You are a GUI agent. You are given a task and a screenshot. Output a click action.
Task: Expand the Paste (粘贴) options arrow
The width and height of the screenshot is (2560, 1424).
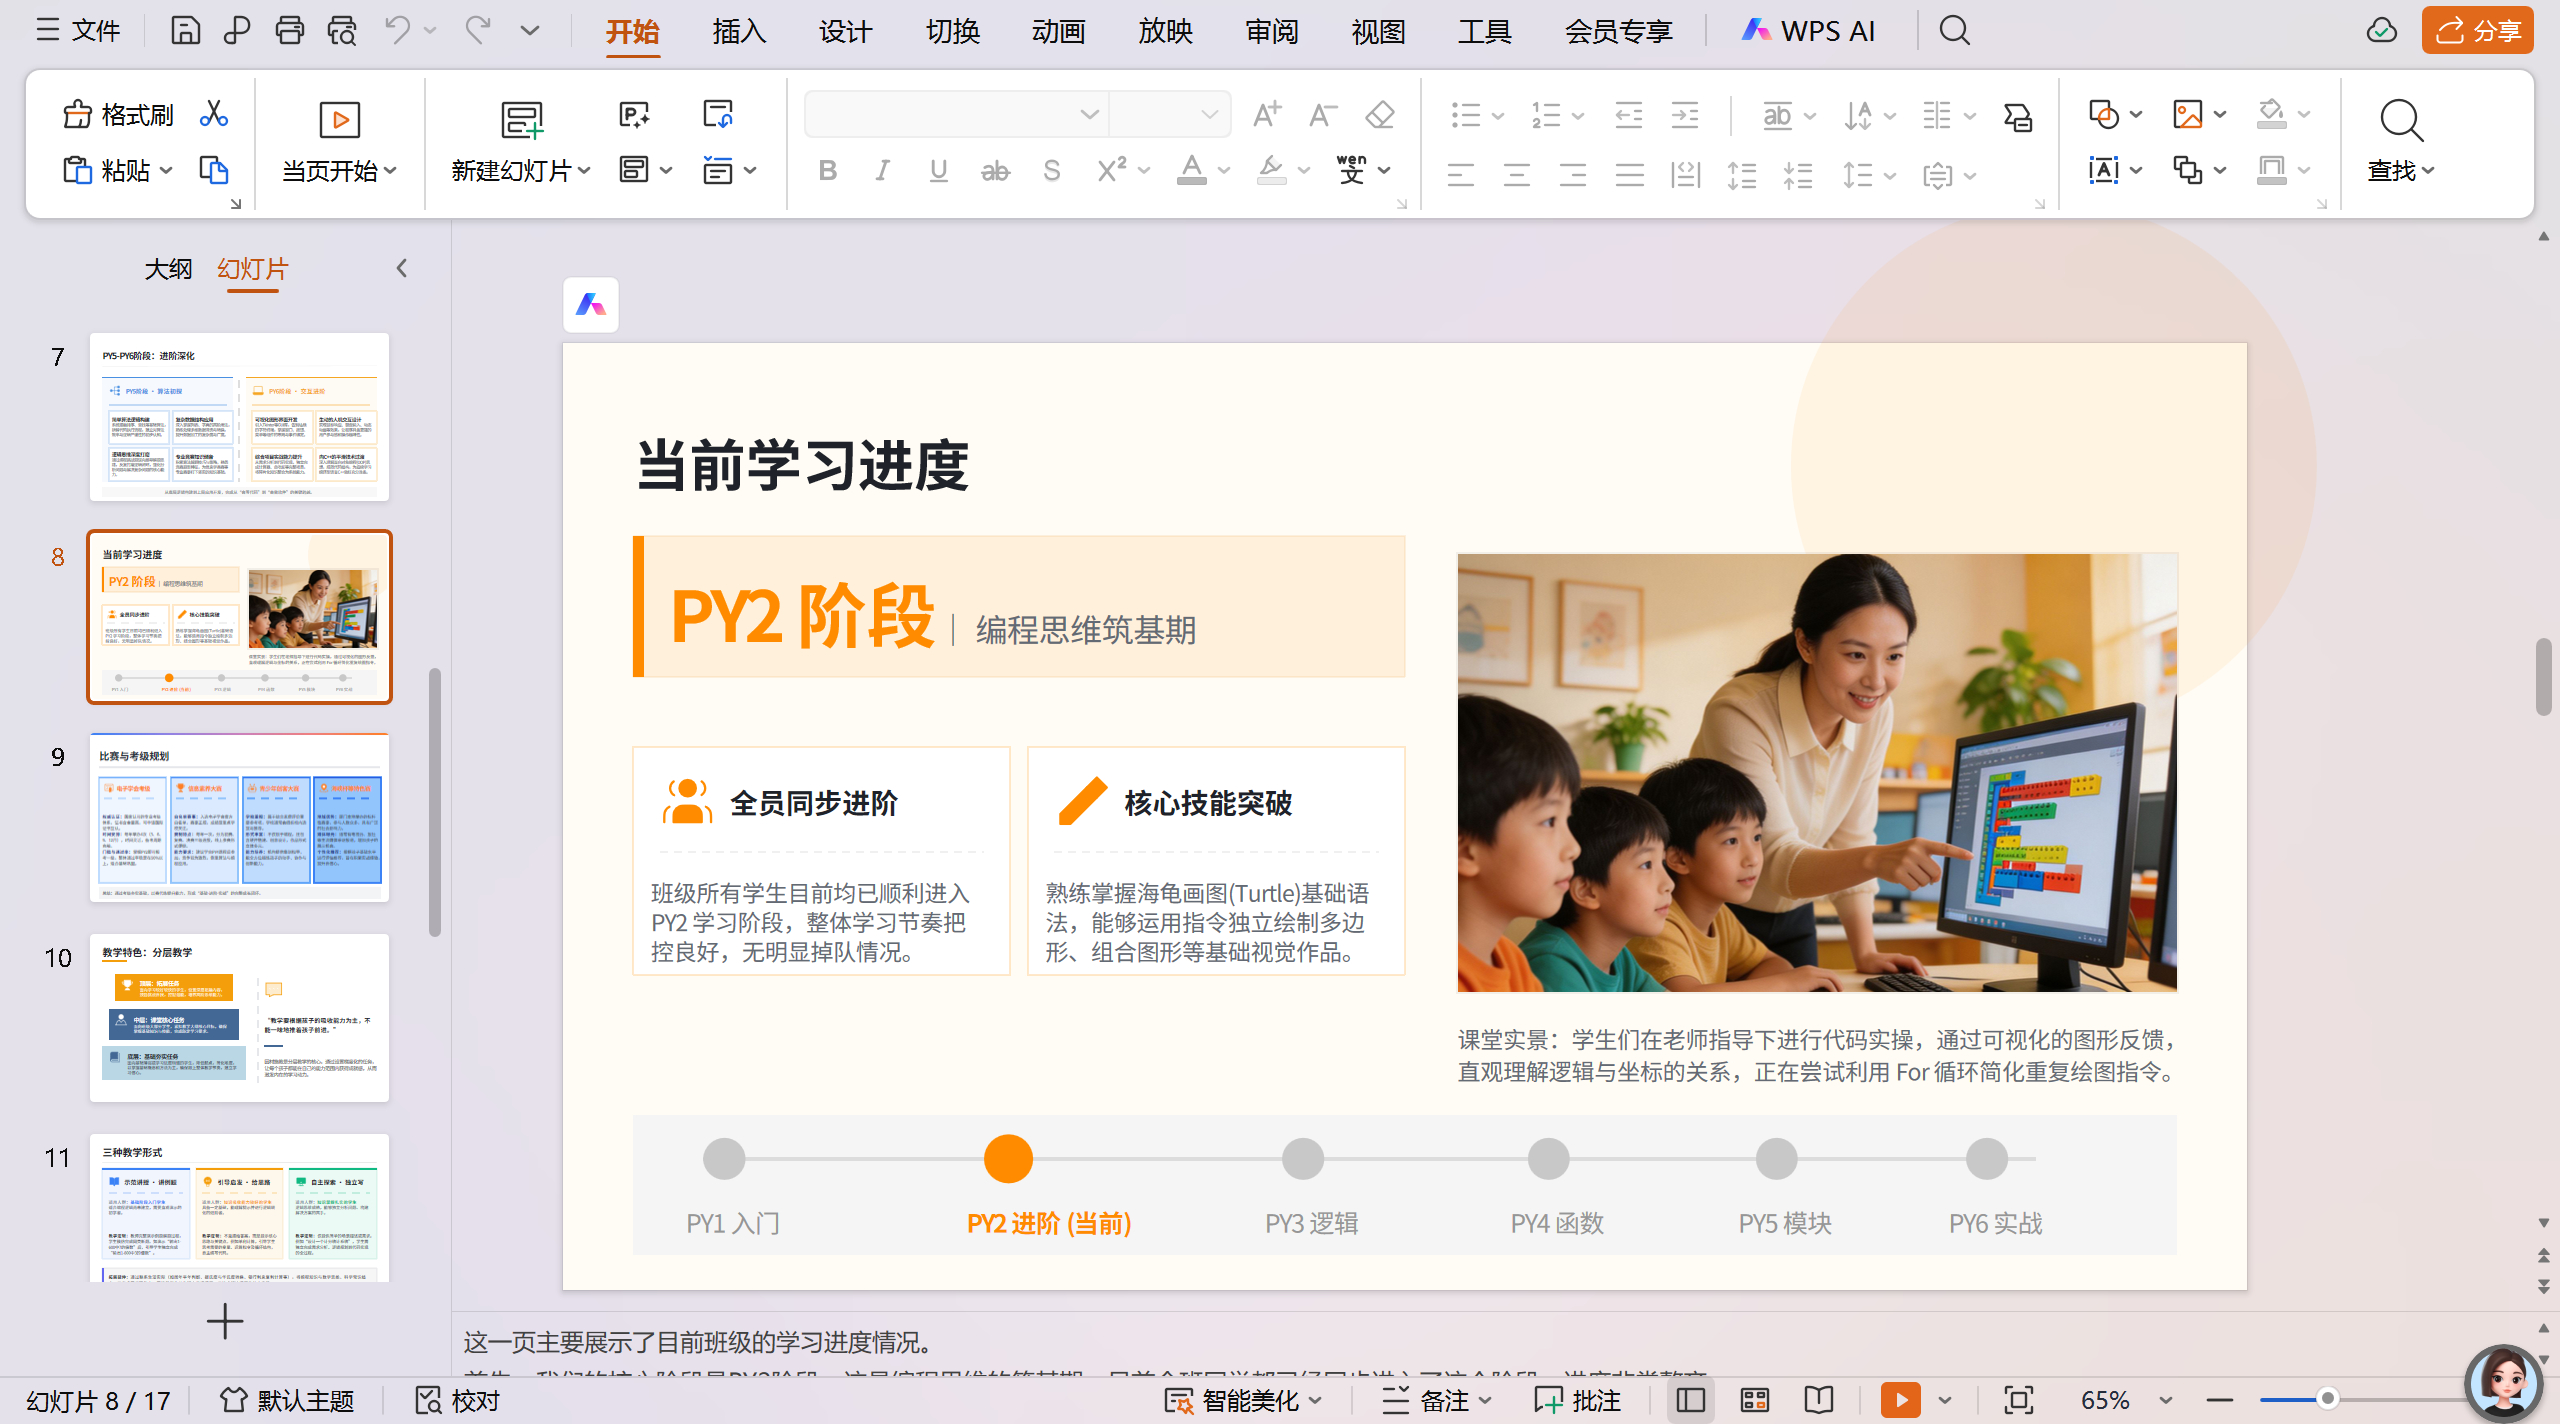coord(166,171)
